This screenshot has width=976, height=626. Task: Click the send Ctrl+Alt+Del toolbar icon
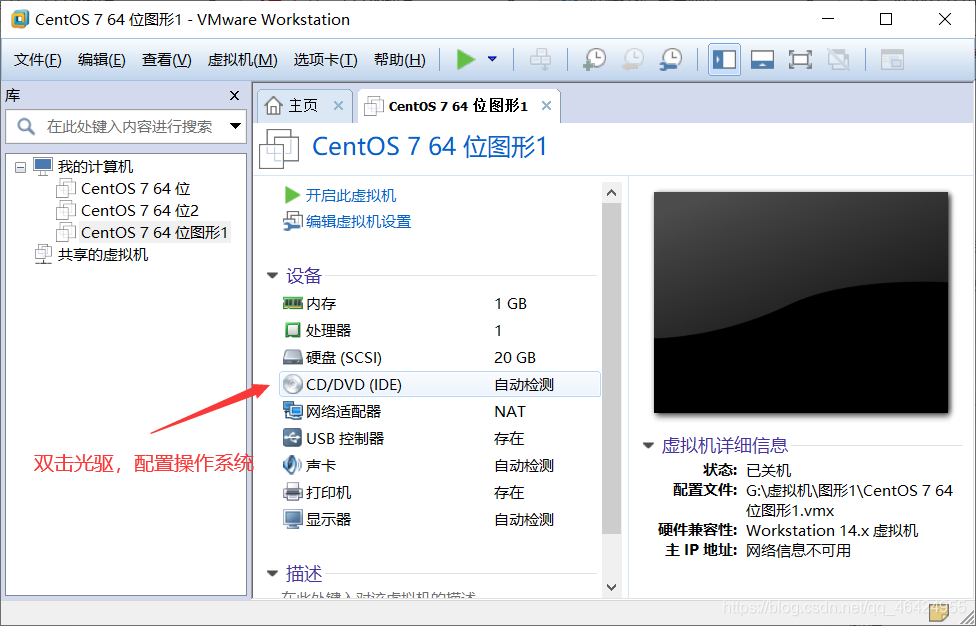[x=540, y=60]
